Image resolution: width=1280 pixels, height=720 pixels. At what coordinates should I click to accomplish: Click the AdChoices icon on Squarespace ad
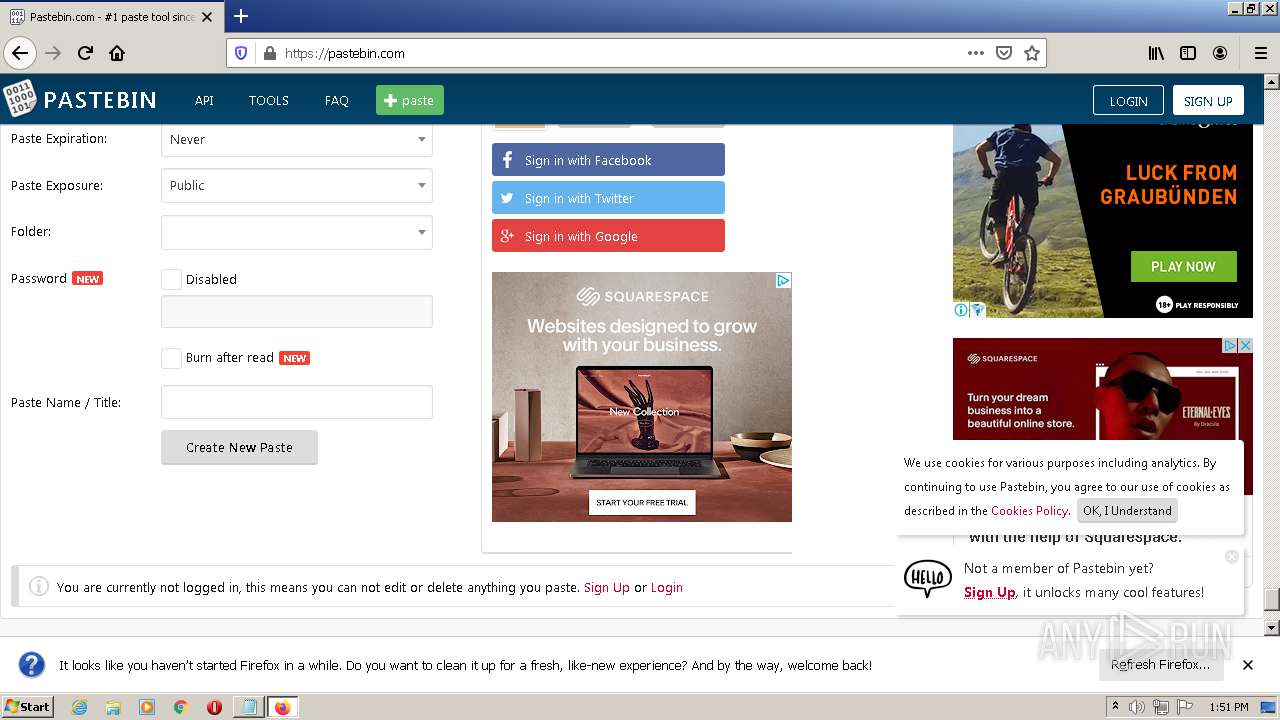(x=783, y=280)
